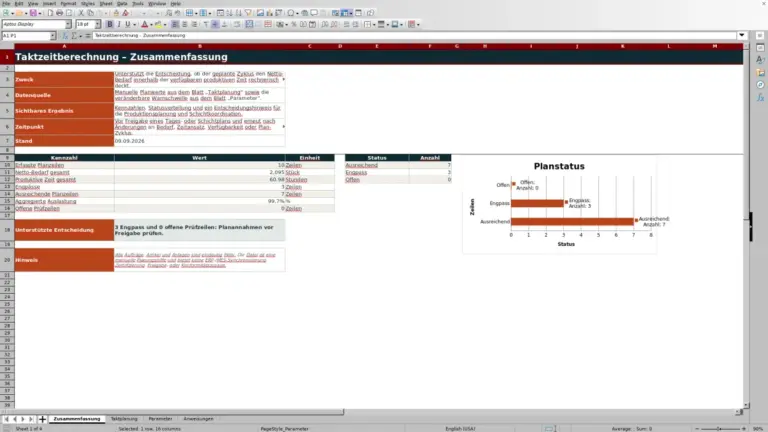Click the Save document icon
The image size is (768, 432).
(x=33, y=13)
